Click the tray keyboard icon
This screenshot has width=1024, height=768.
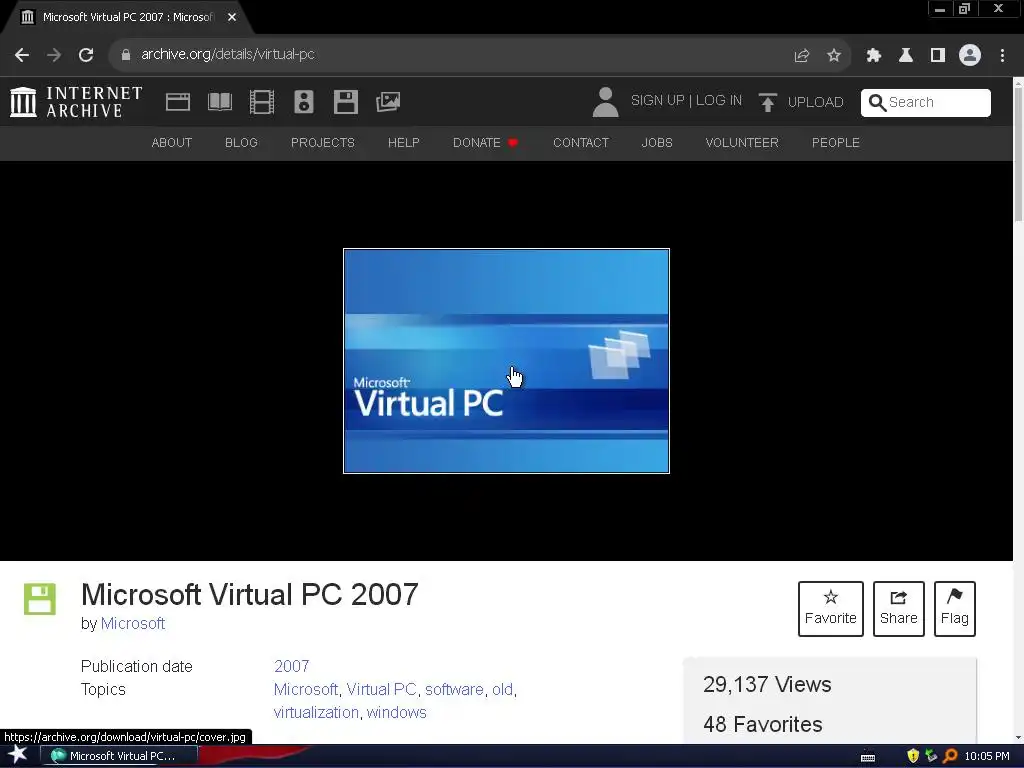coord(868,757)
